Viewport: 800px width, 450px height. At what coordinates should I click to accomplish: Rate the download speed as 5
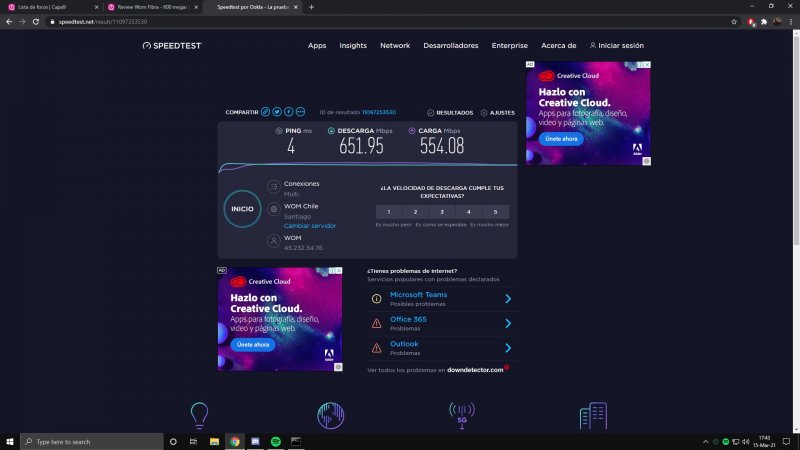[x=495, y=212]
